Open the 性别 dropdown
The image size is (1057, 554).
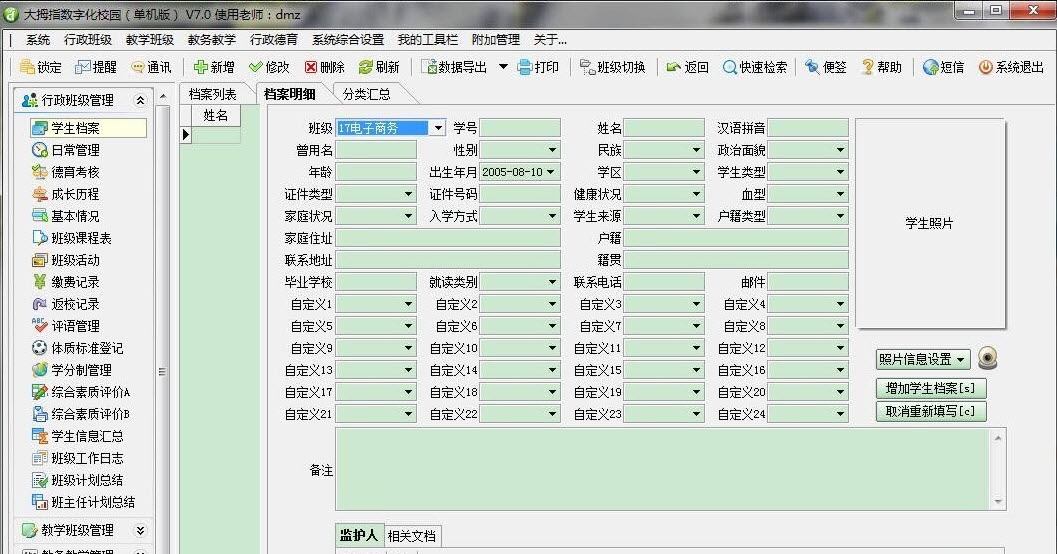click(553, 150)
